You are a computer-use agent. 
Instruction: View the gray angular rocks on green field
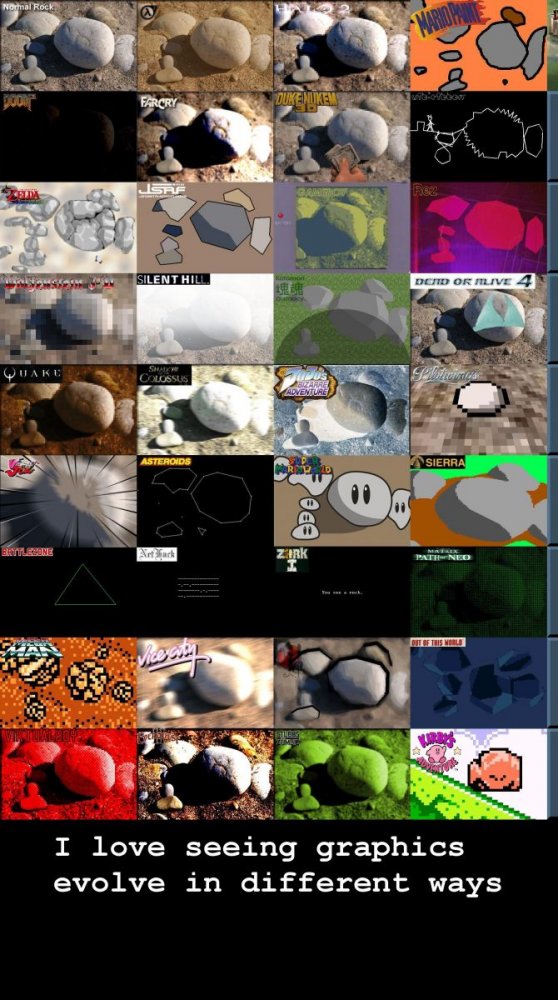coord(342,319)
